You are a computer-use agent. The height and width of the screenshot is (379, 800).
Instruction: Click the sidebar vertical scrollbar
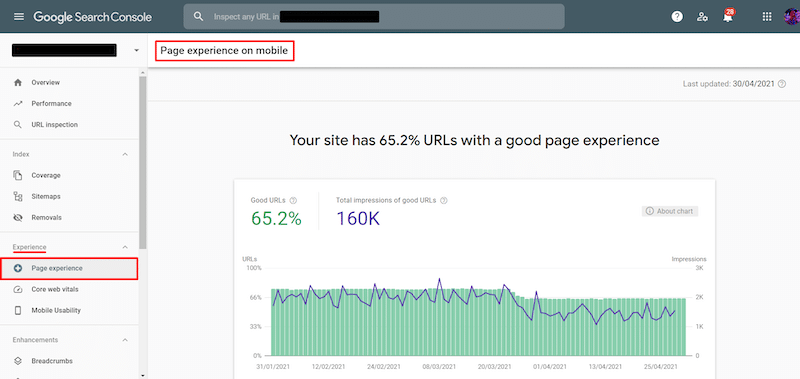point(143,162)
